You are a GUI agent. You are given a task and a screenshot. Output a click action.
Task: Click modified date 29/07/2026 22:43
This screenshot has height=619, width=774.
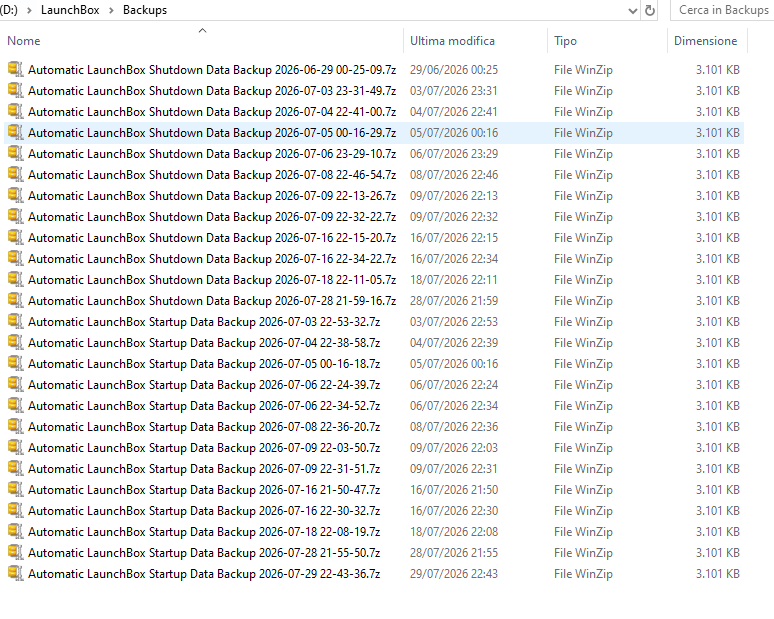[454, 574]
